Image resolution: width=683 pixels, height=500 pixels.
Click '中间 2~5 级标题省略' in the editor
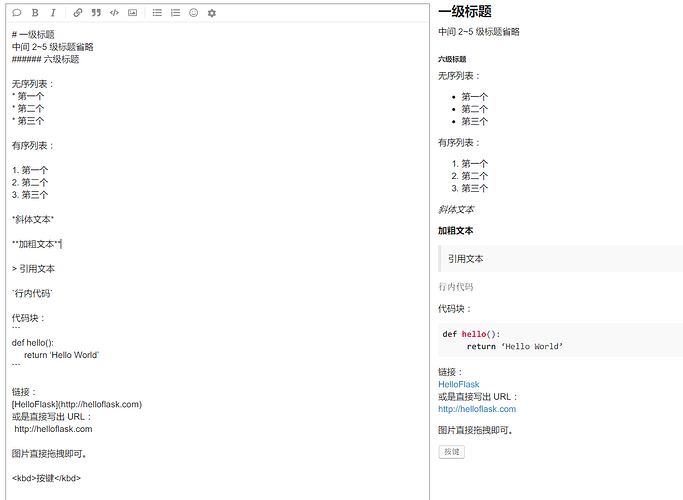click(53, 47)
